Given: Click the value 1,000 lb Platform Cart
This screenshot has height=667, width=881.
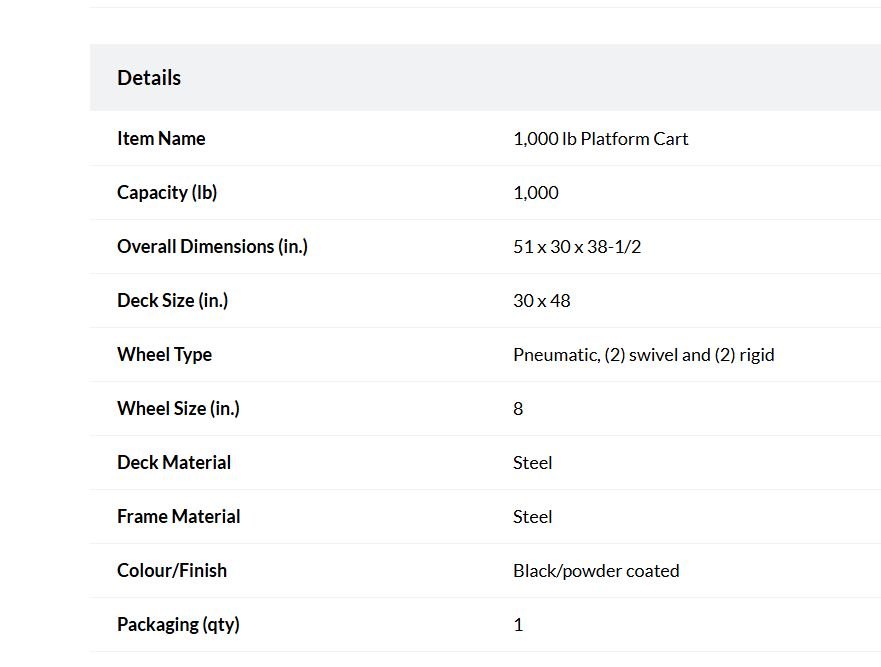Looking at the screenshot, I should tap(601, 139).
